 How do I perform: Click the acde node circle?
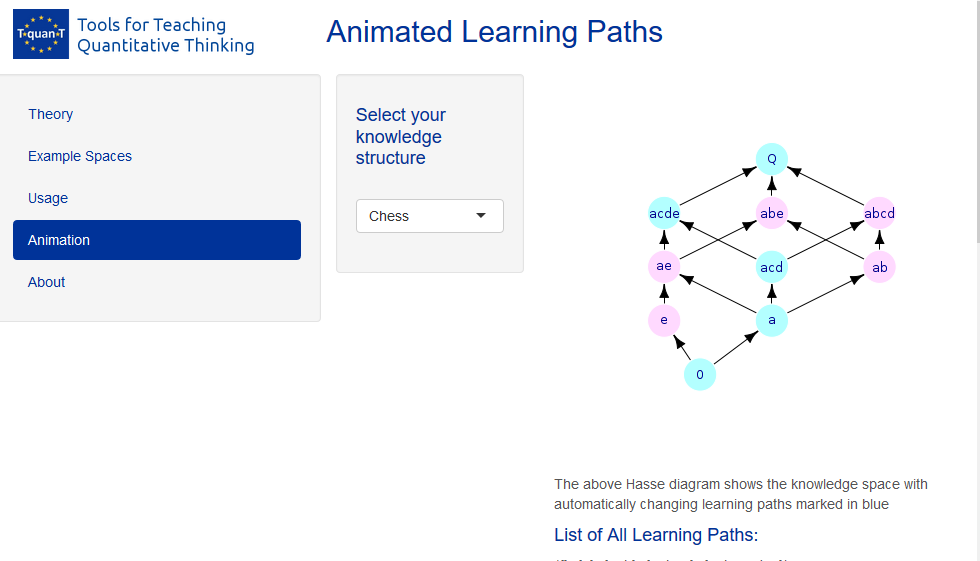(x=664, y=213)
